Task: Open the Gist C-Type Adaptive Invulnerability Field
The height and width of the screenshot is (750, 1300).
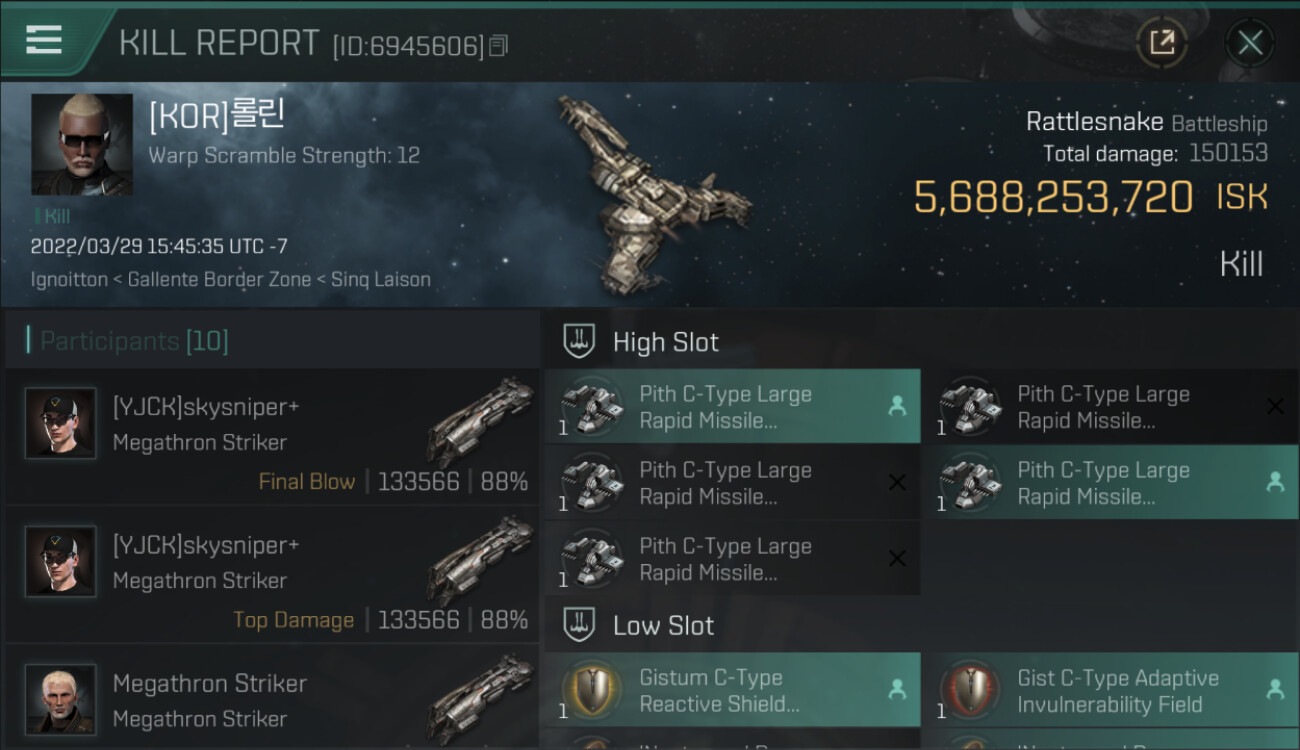Action: 1110,690
